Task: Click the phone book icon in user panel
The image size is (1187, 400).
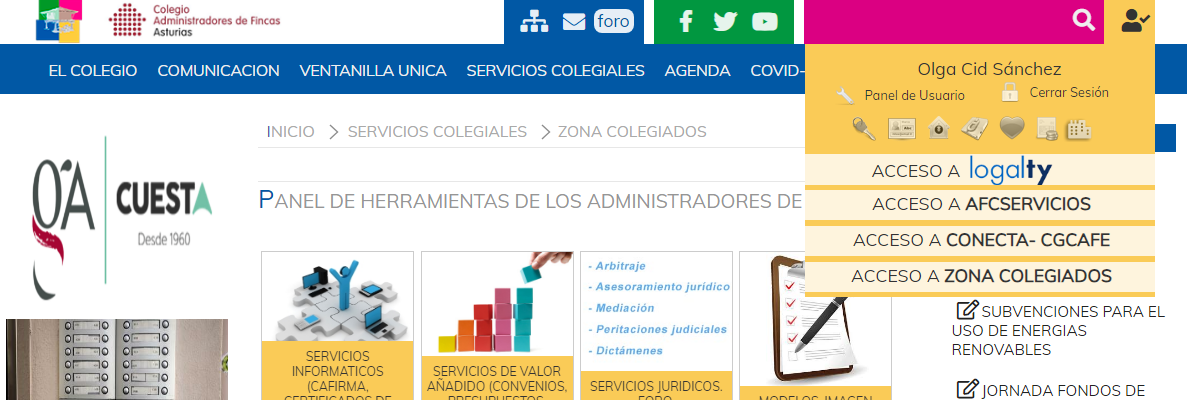Action: [975, 129]
